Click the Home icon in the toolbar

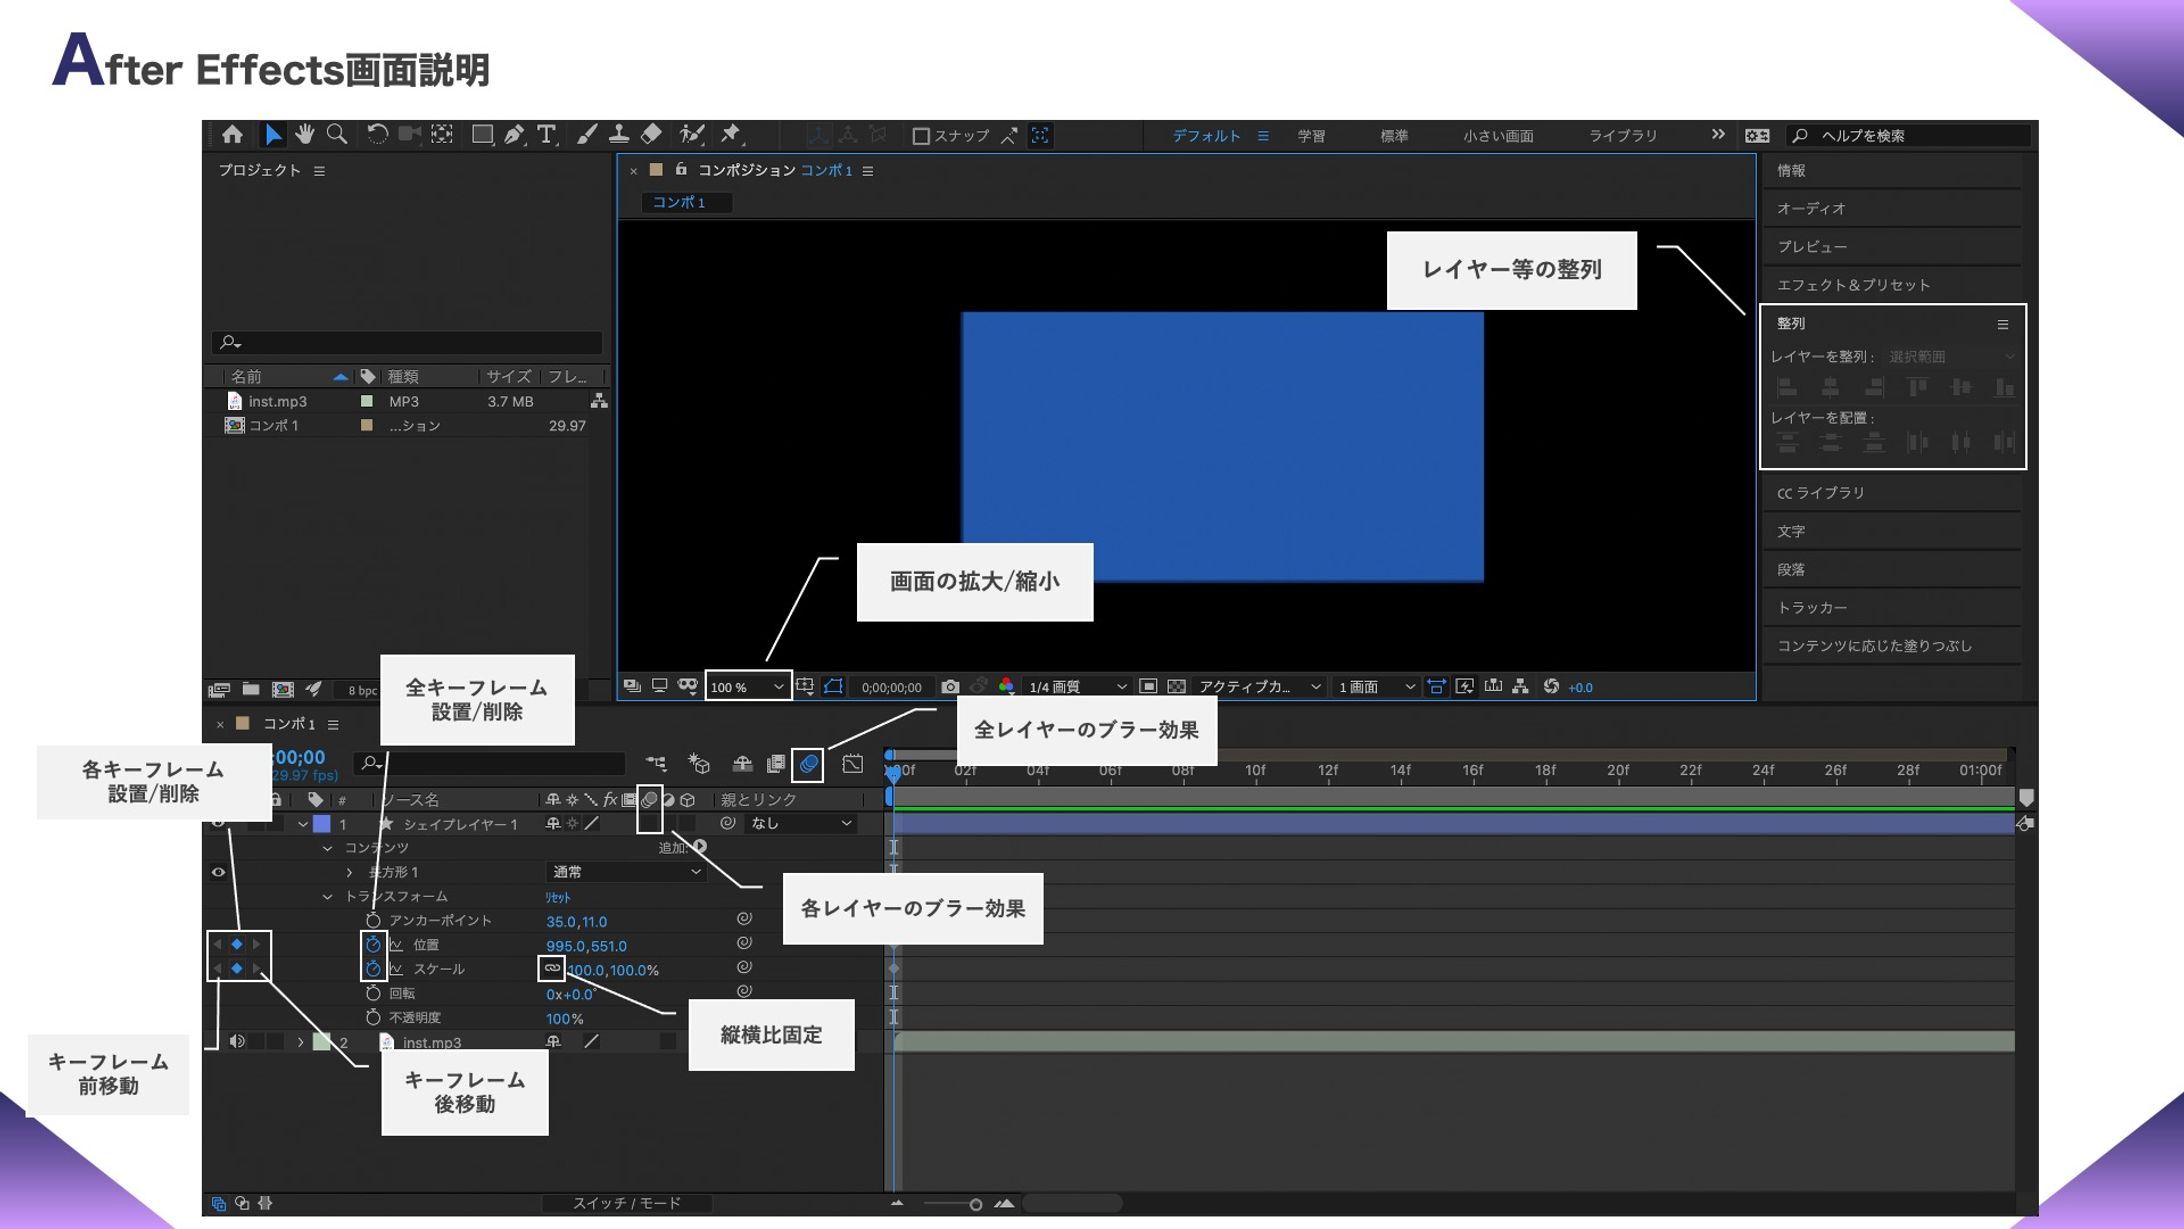(232, 135)
